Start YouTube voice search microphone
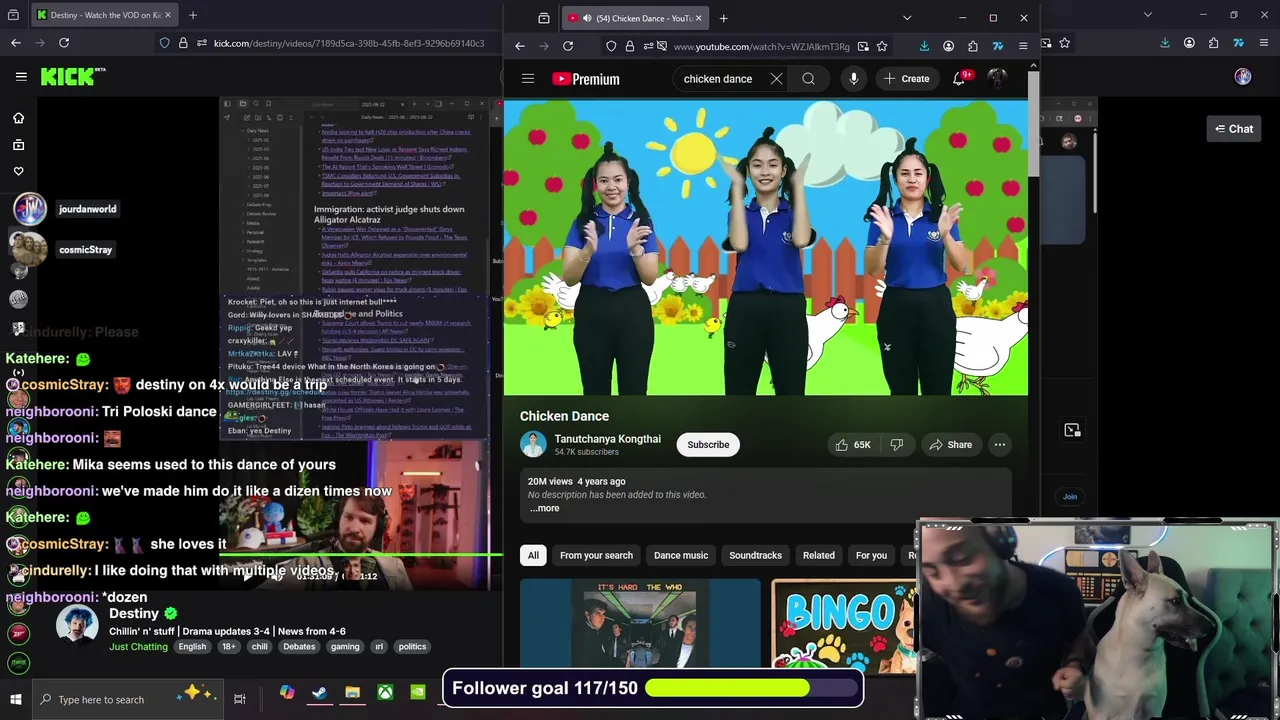1280x720 pixels. pos(853,79)
